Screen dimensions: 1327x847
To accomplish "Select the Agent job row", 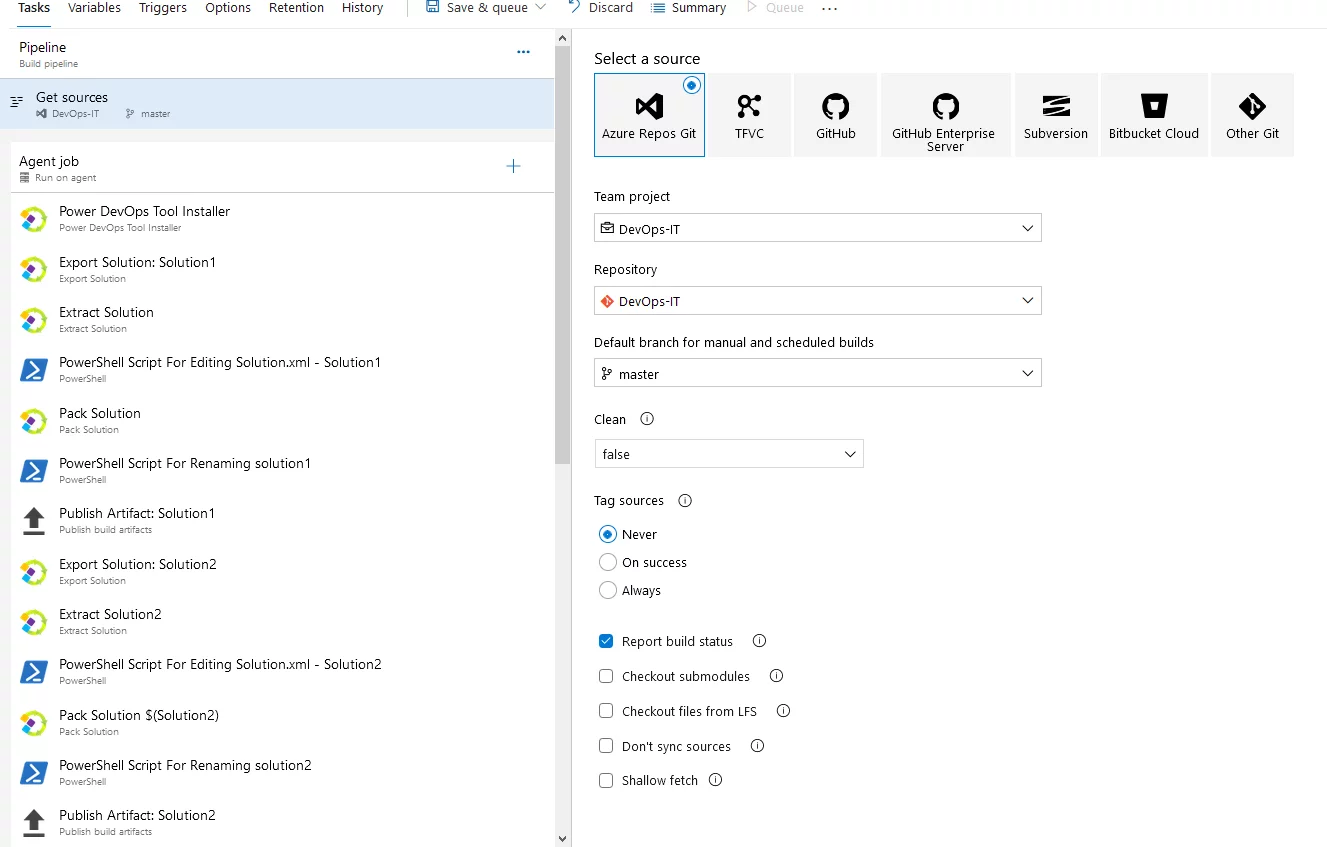I will 282,167.
